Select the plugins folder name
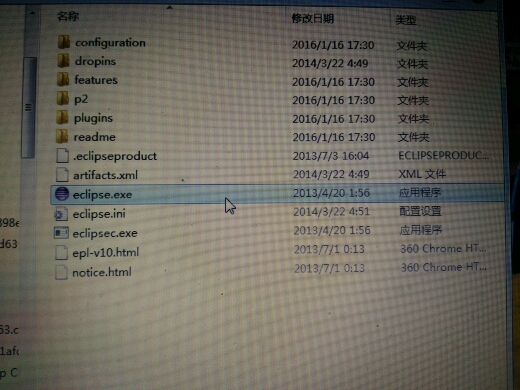 (93, 118)
